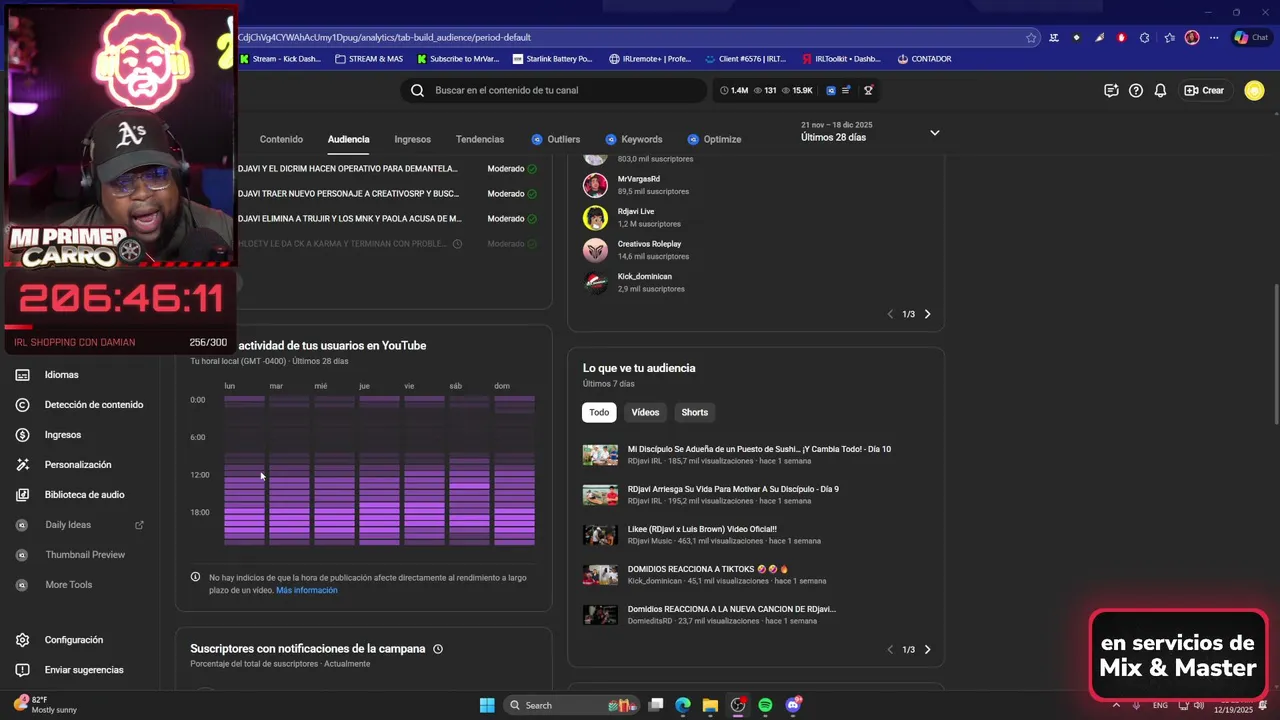The width and height of the screenshot is (1280, 720).
Task: Open Stream - Kick Dashboard bookmark
Action: [280, 59]
